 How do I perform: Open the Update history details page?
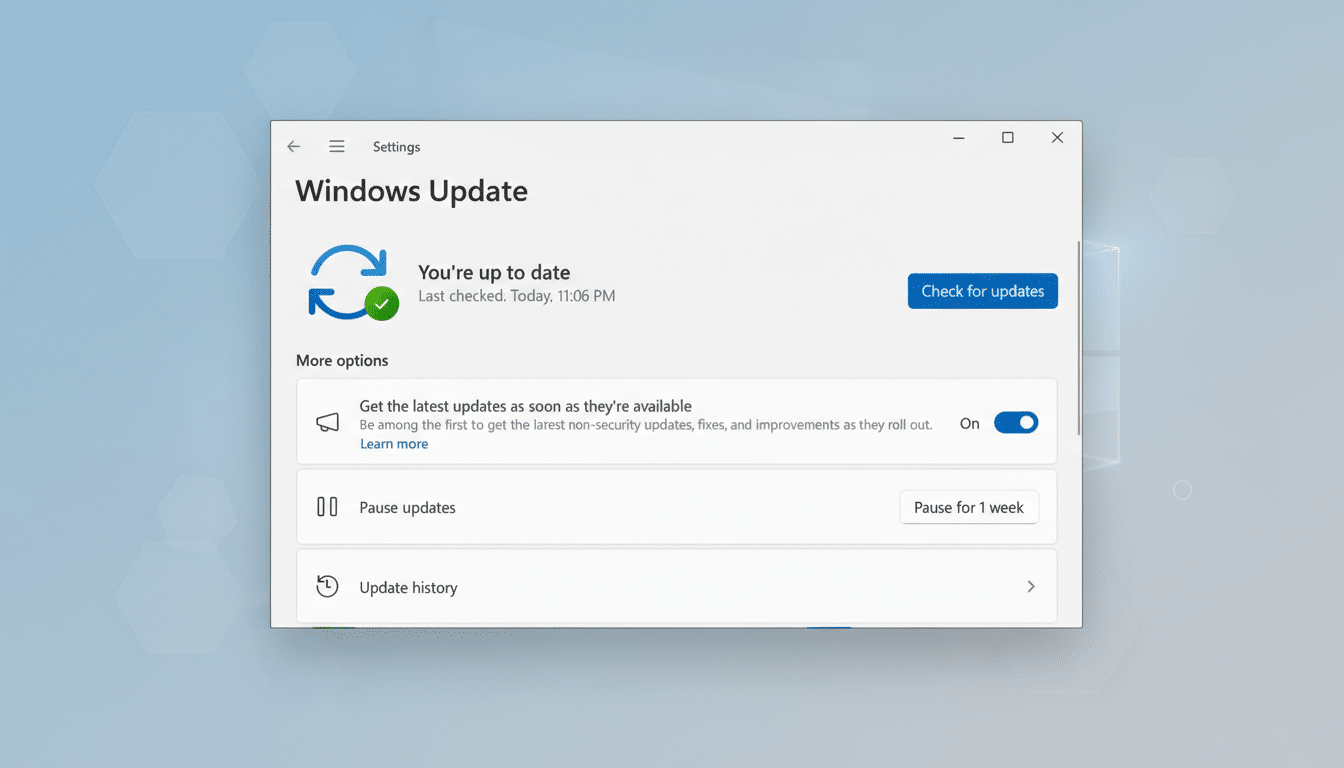click(x=676, y=586)
